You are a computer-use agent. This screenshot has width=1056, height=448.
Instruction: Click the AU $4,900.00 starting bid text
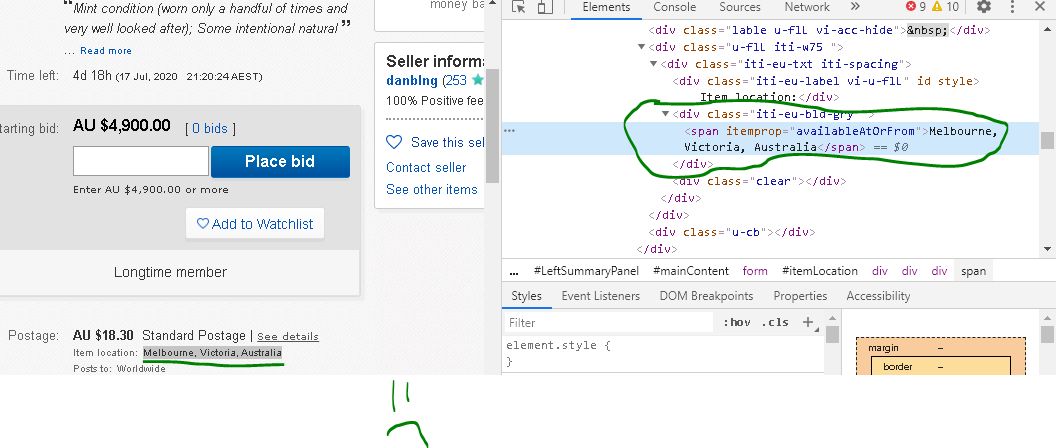(121, 126)
